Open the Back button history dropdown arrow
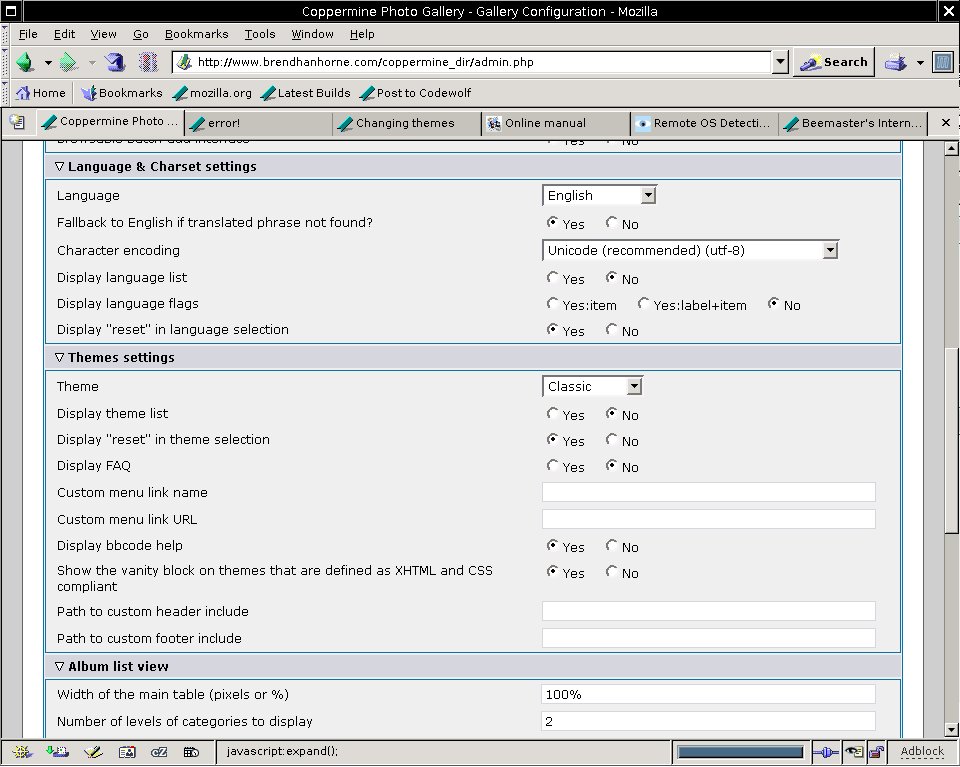960x767 pixels. [x=48, y=62]
